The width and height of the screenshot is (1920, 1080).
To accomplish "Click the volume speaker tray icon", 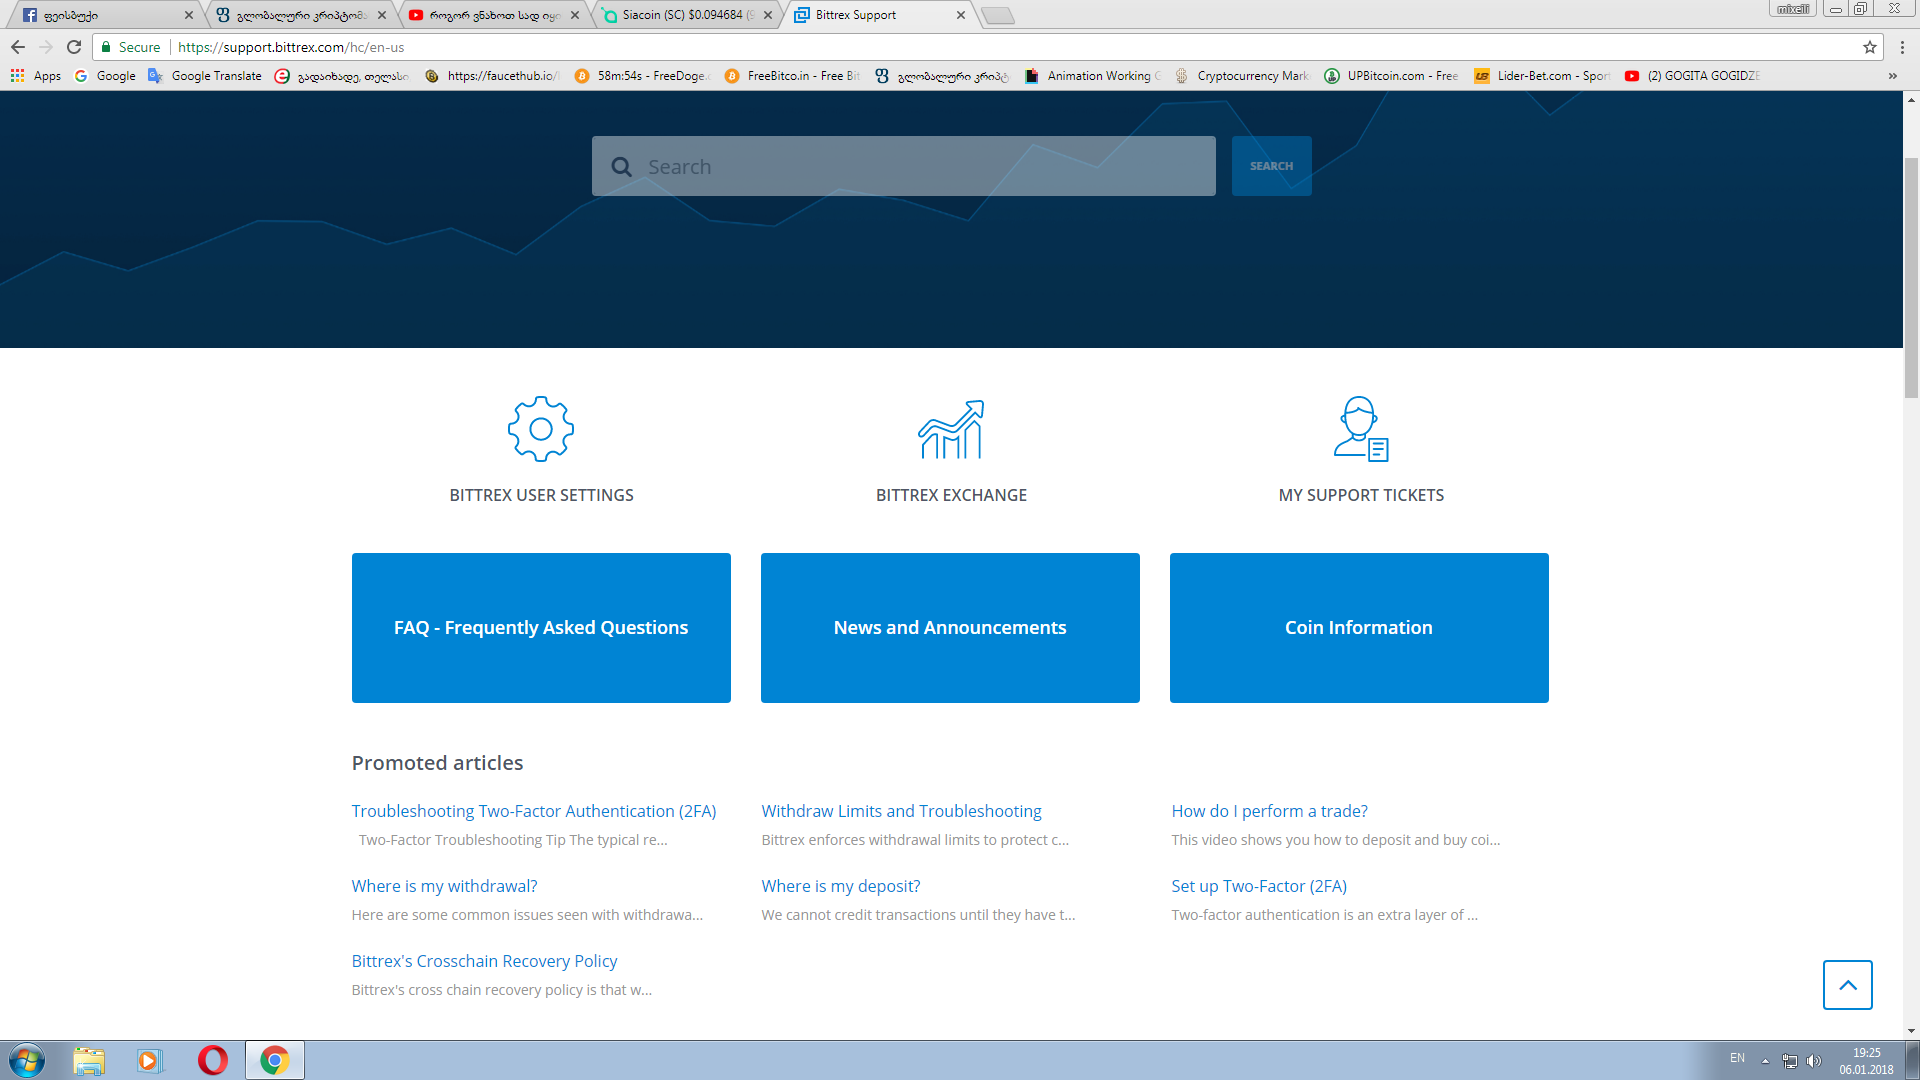I will [x=1814, y=1060].
